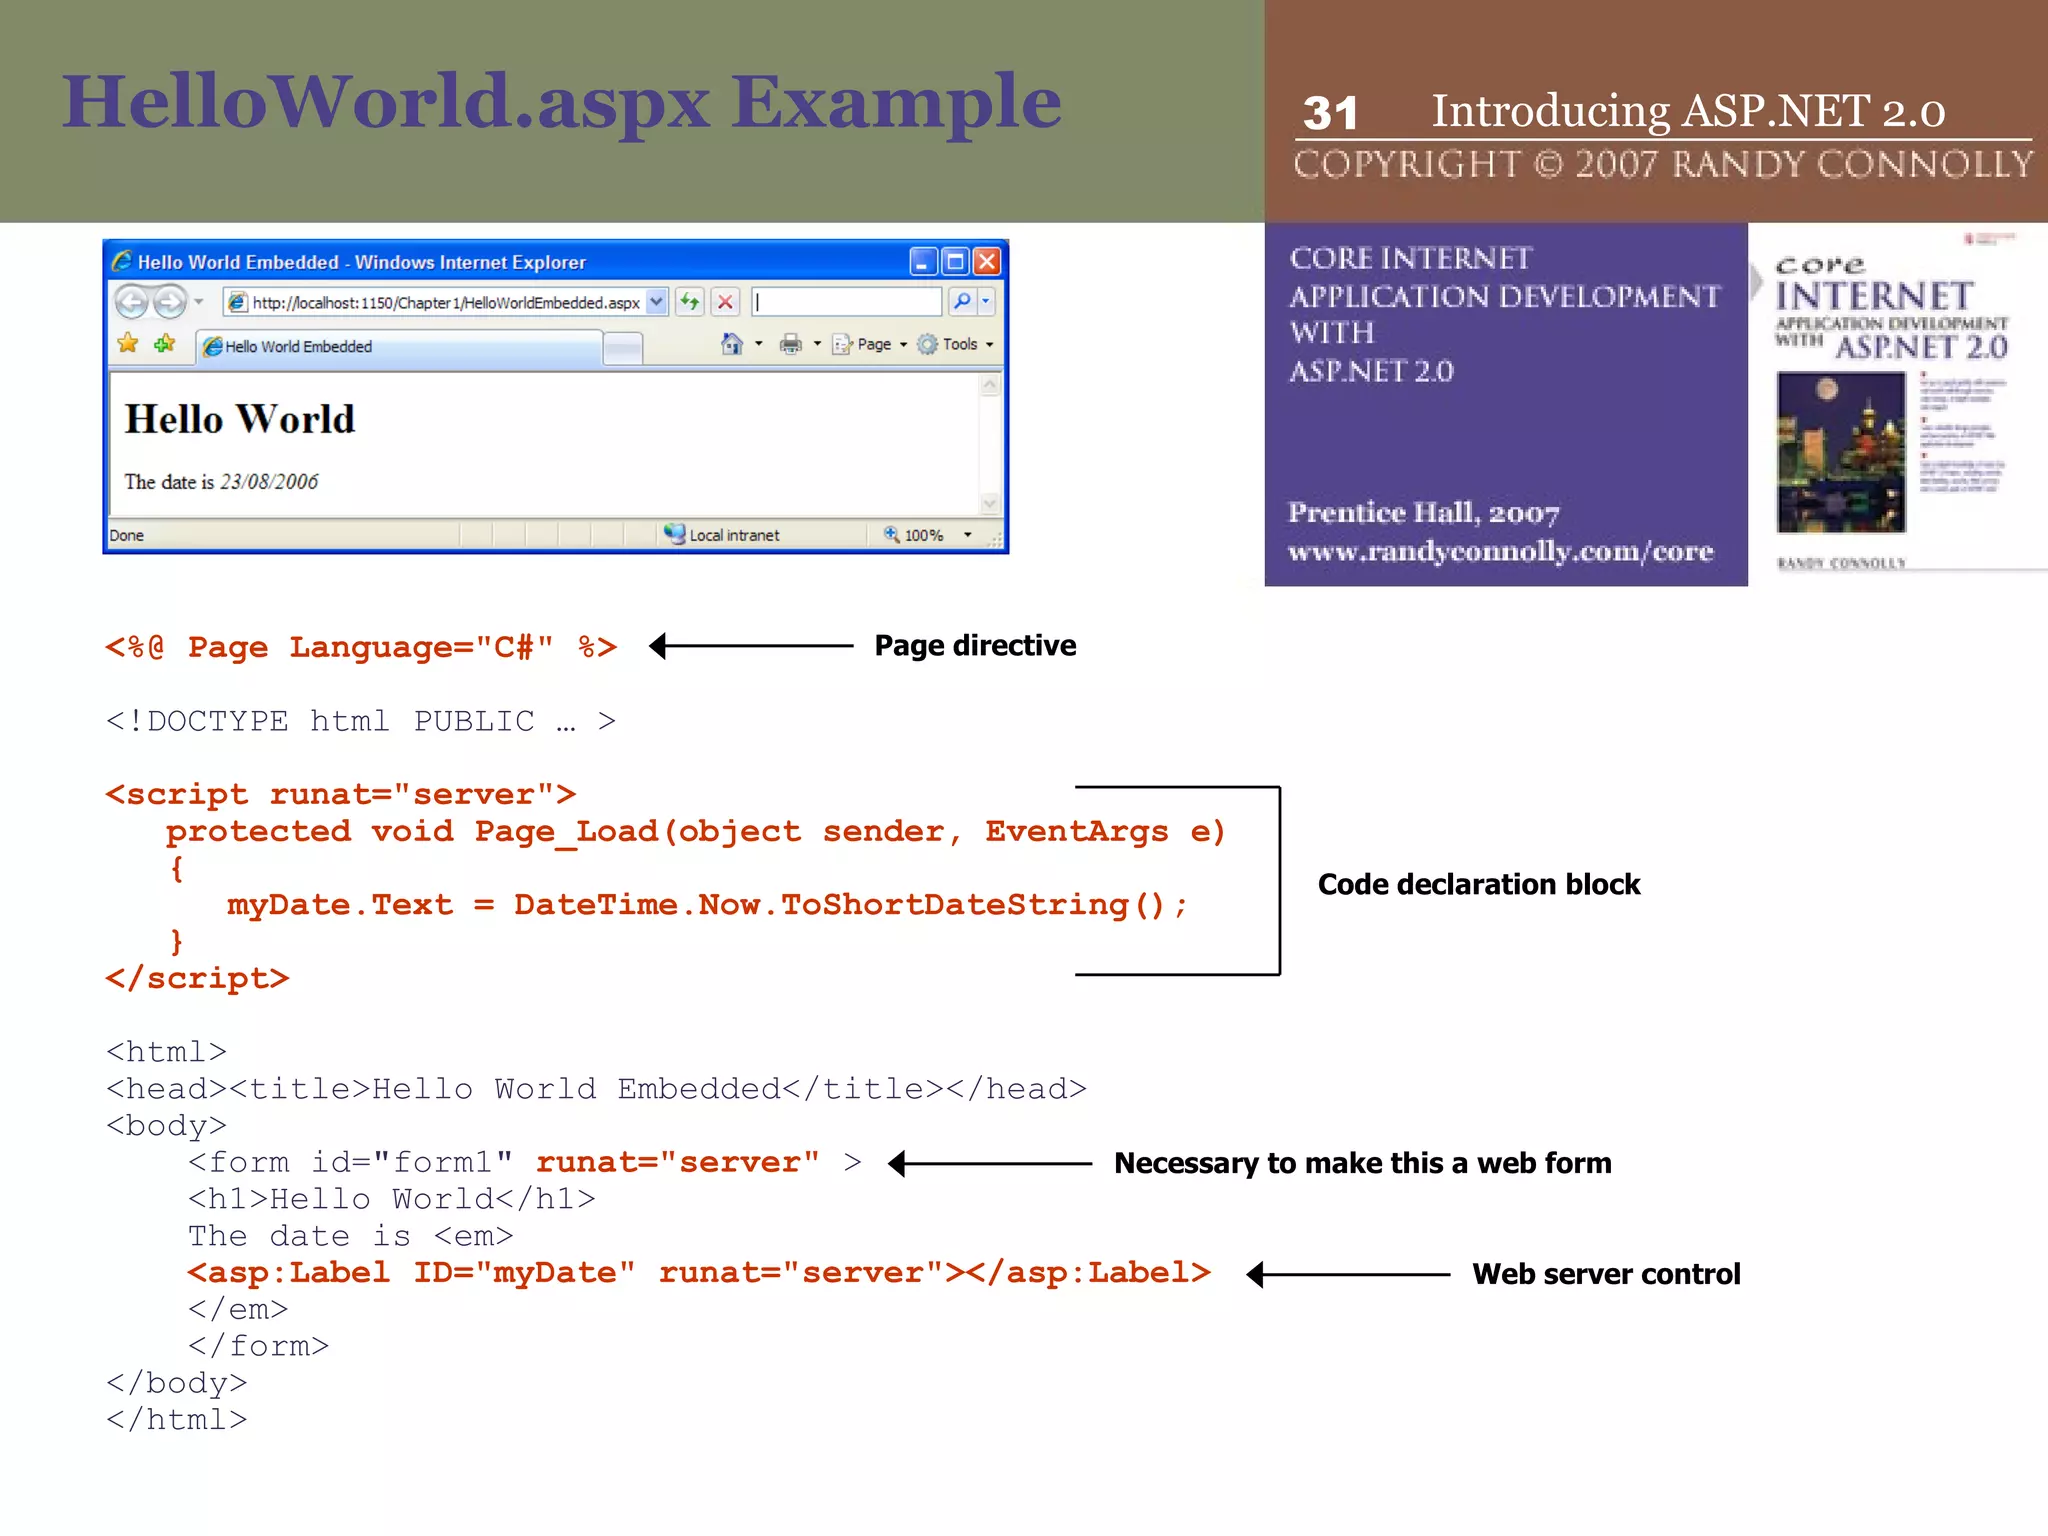2048x1536 pixels.
Task: Click the HelloWorld.aspx Example slide title
Action: pyautogui.click(x=562, y=102)
